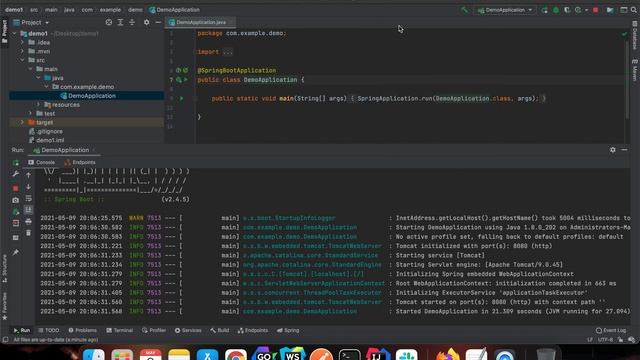
Task: Hide the Project panel with minus icon
Action: point(158,22)
